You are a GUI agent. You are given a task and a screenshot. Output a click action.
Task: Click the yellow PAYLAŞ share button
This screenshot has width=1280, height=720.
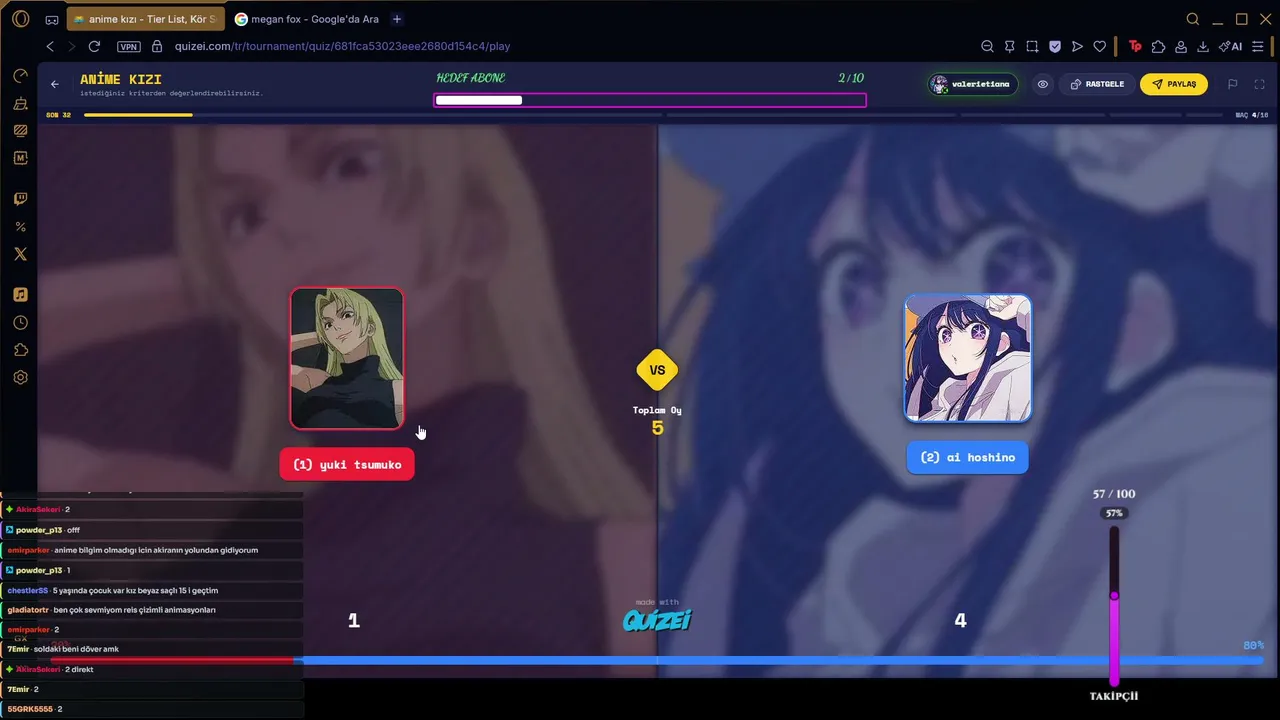click(x=1174, y=84)
